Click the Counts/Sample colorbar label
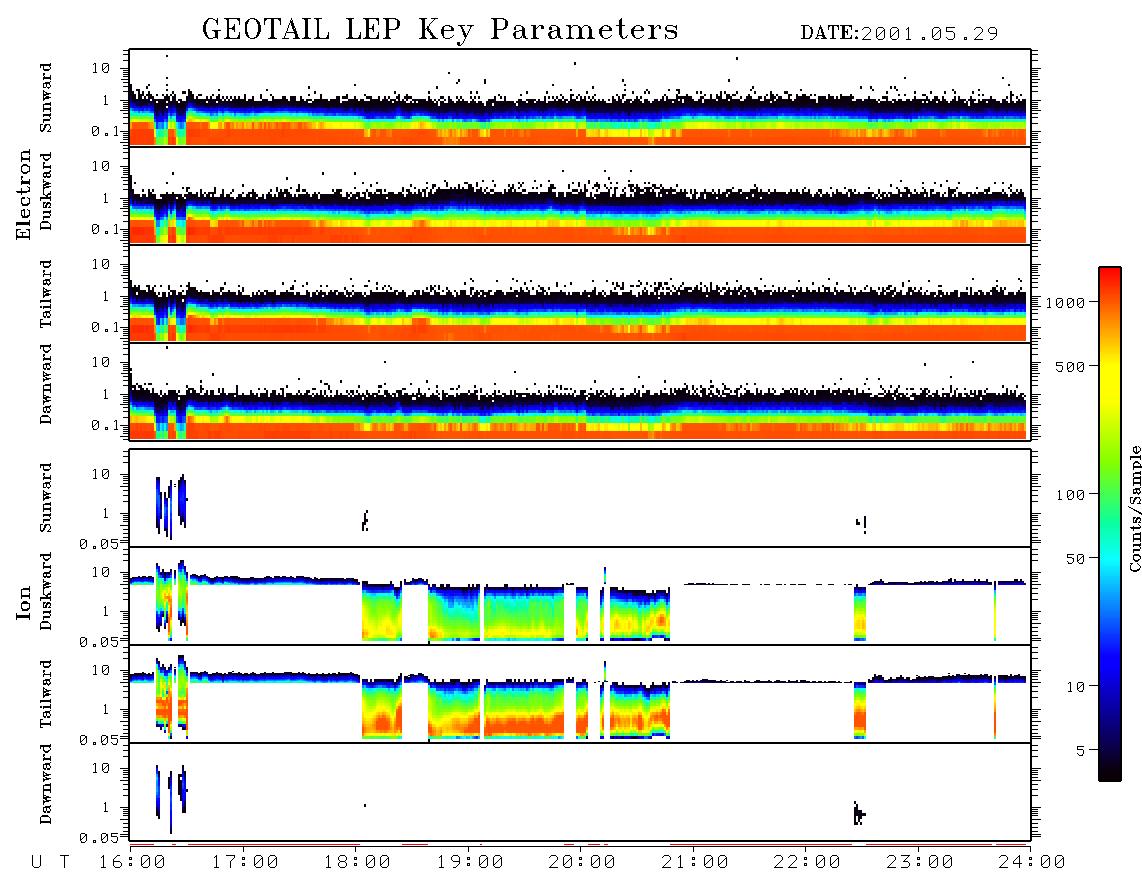Viewport: 1142px width, 880px height. click(1134, 508)
